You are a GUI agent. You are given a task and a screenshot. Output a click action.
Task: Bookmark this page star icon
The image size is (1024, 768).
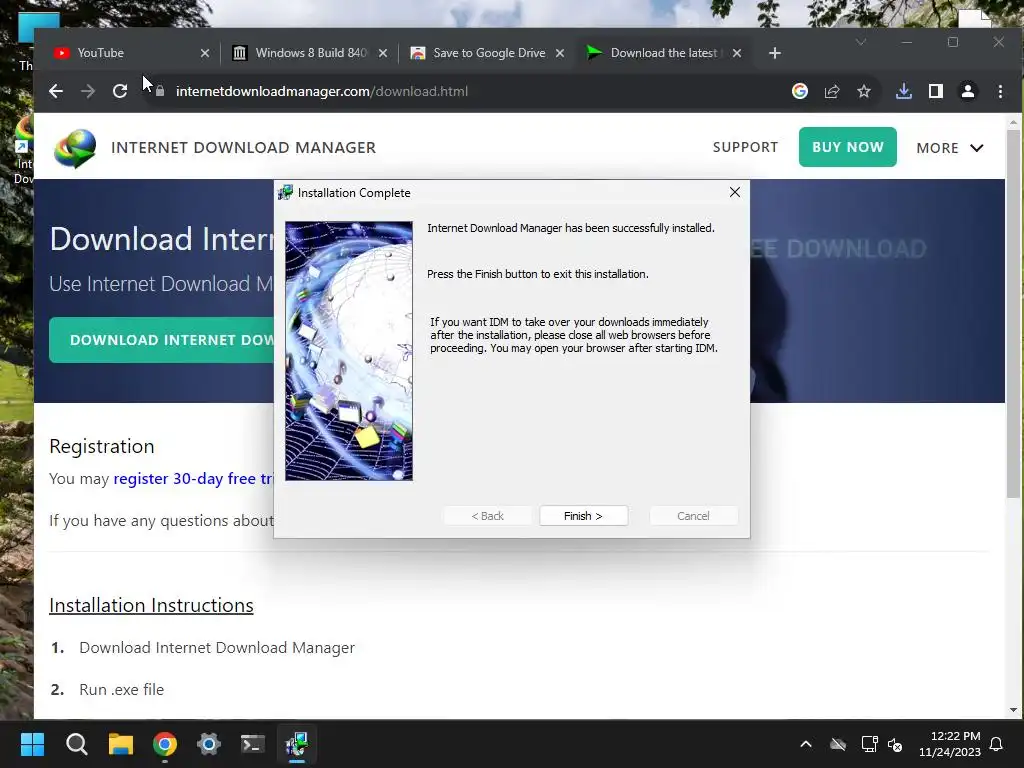coord(864,91)
